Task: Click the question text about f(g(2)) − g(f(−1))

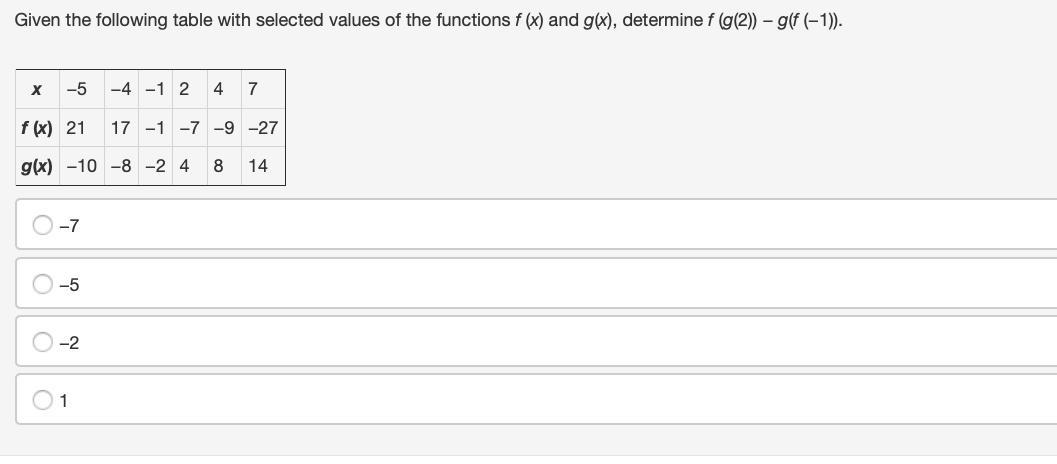Action: tap(428, 19)
